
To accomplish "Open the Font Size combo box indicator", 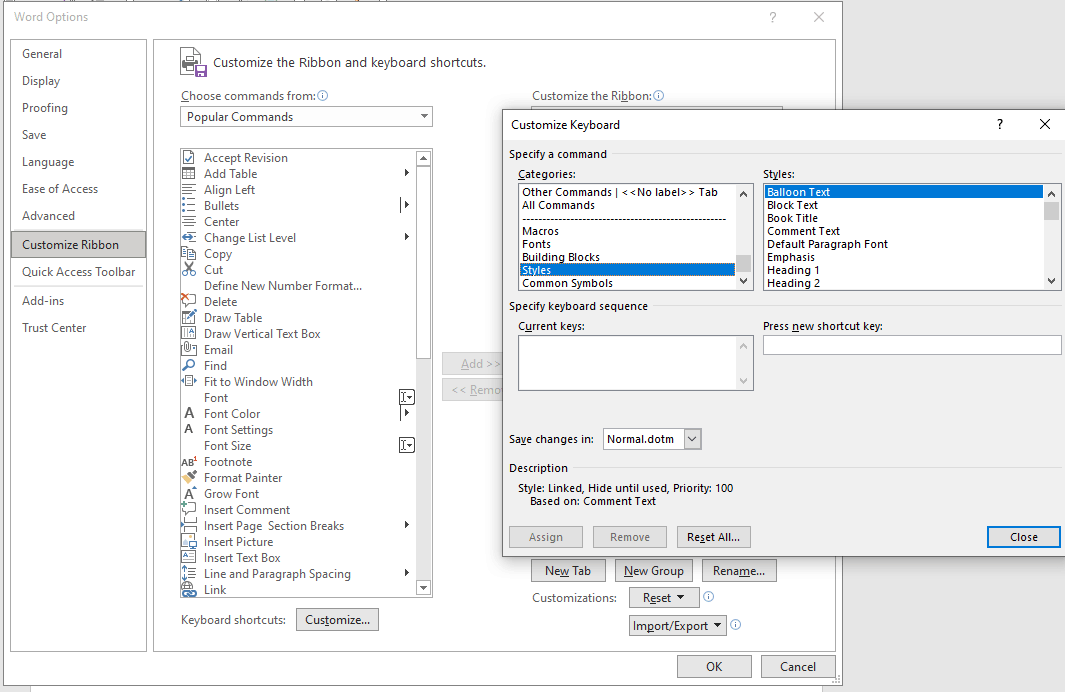I will click(406, 445).
